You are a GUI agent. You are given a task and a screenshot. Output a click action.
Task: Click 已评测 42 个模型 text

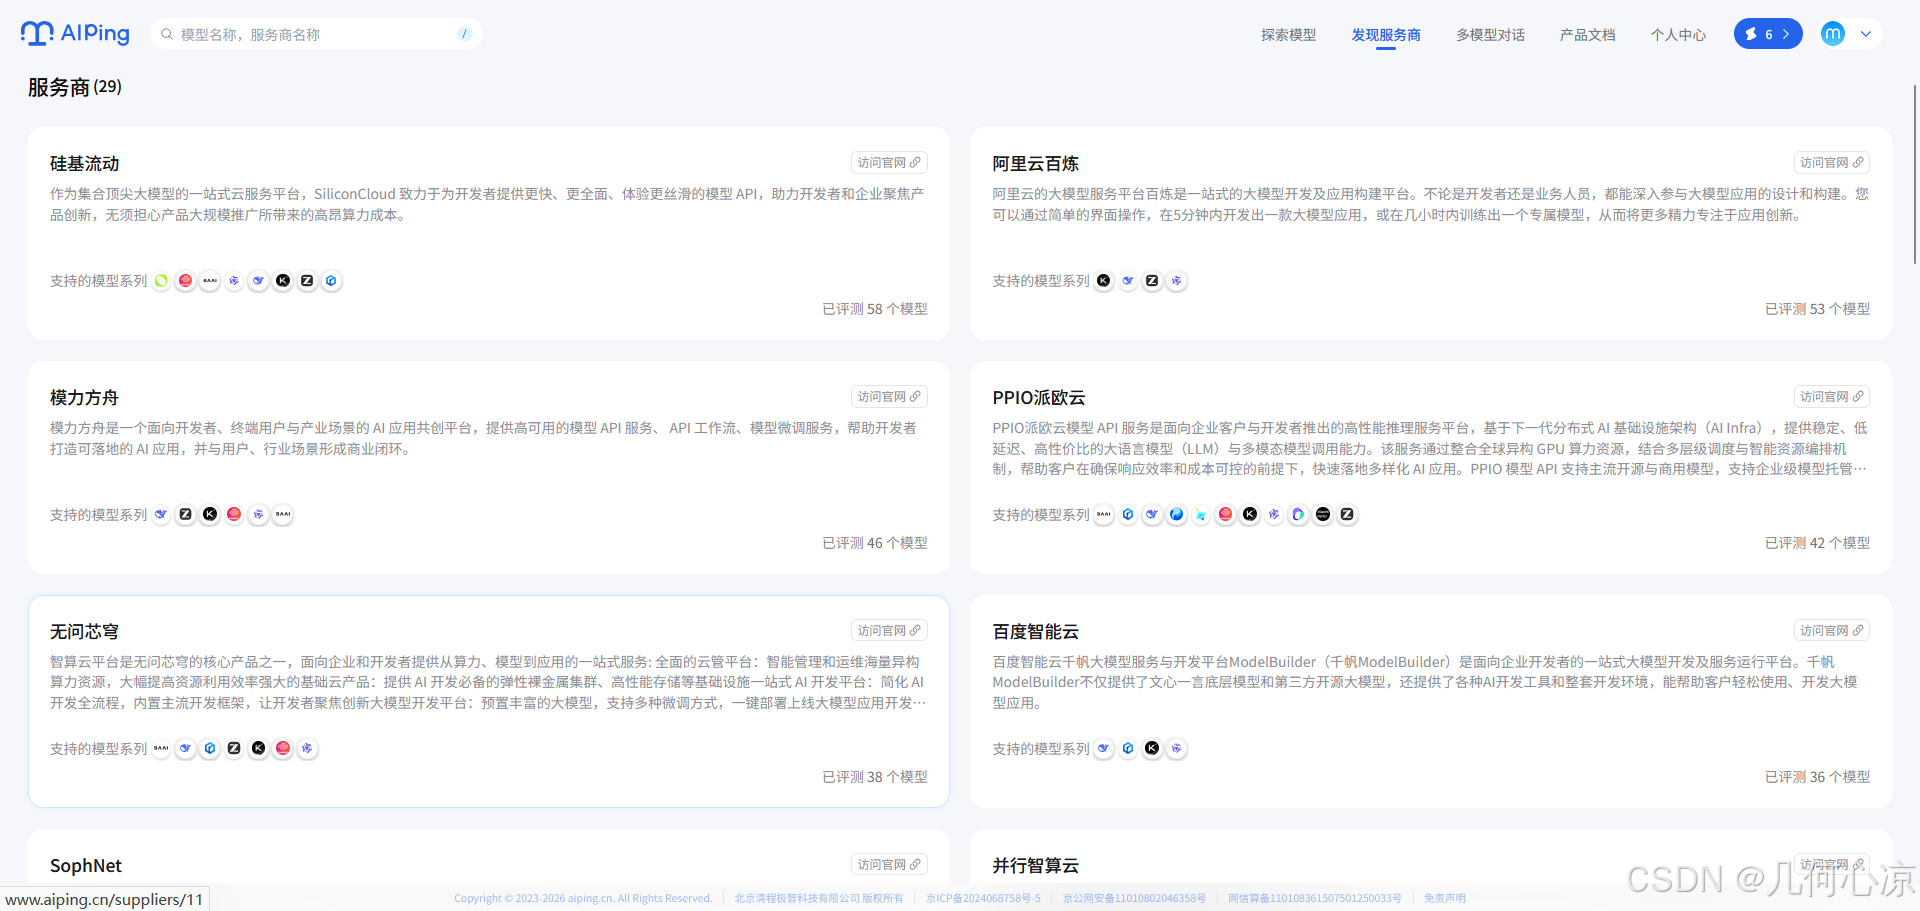[x=1817, y=543]
